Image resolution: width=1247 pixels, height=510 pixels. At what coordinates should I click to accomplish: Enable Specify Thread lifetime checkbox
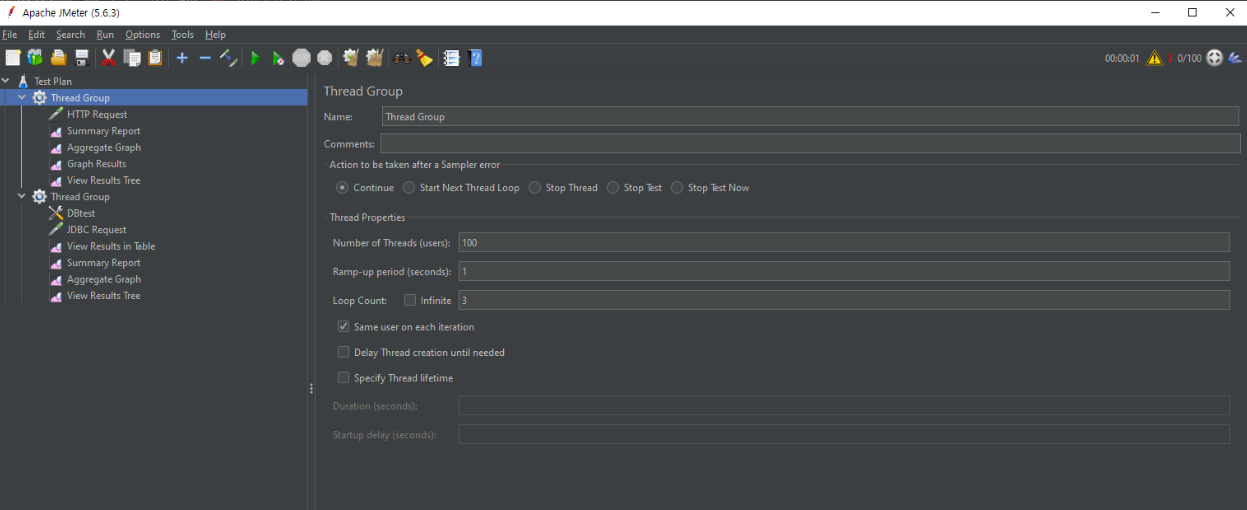click(x=344, y=378)
